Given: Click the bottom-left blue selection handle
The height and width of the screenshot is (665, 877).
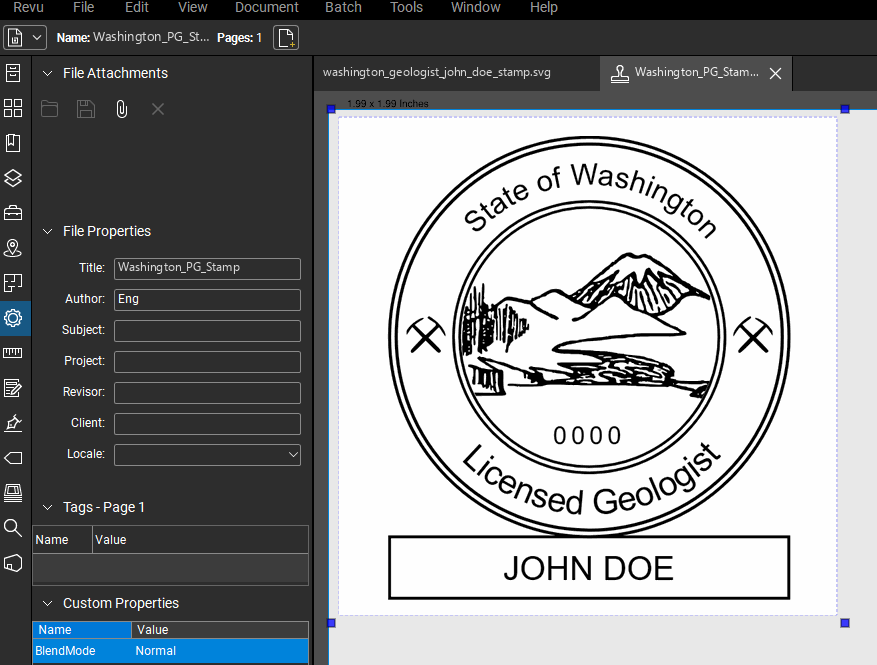Looking at the screenshot, I should 331,623.
